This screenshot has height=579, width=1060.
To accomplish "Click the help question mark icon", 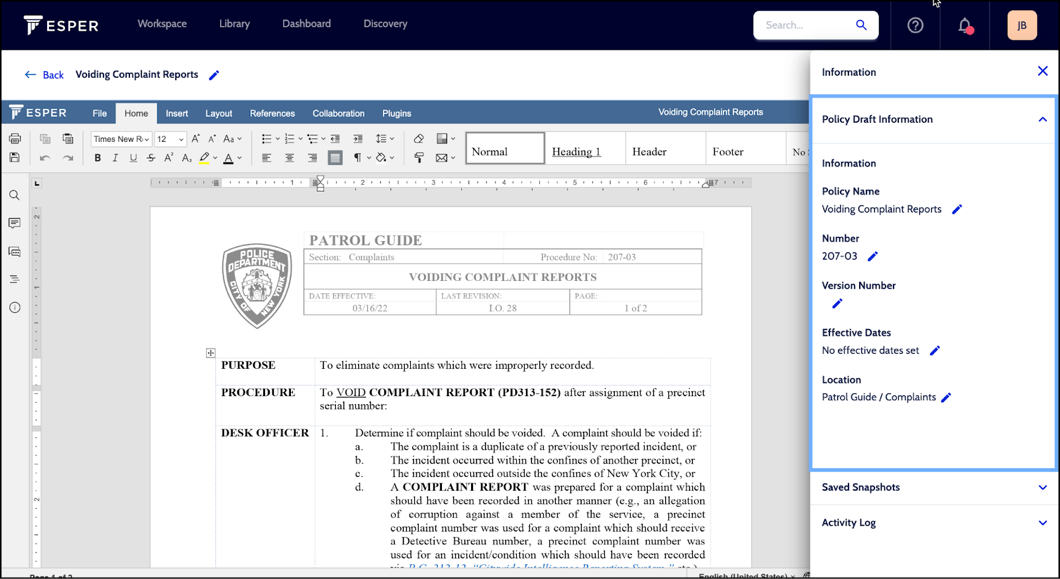I will pyautogui.click(x=915, y=25).
